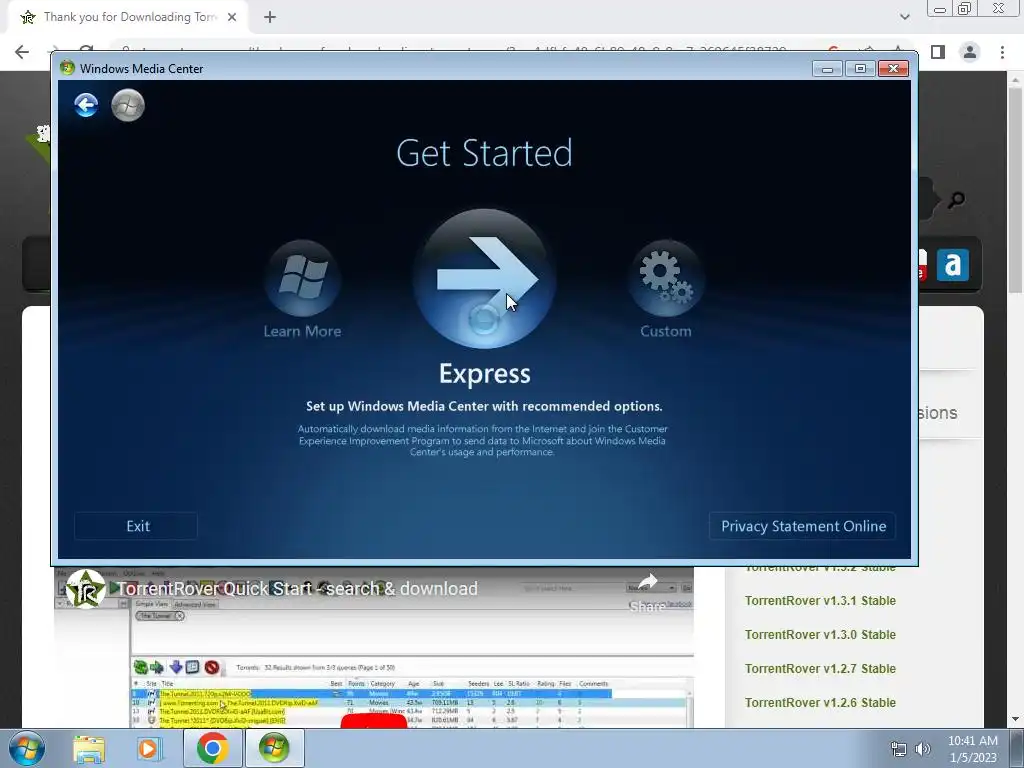Maximize the Windows Media Center window

tap(860, 69)
